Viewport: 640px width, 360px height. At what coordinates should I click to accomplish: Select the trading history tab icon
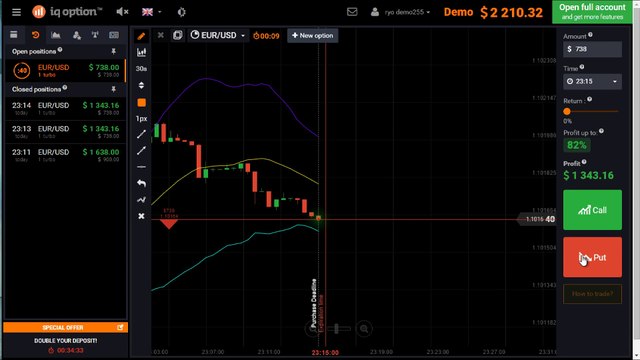[x=36, y=35]
